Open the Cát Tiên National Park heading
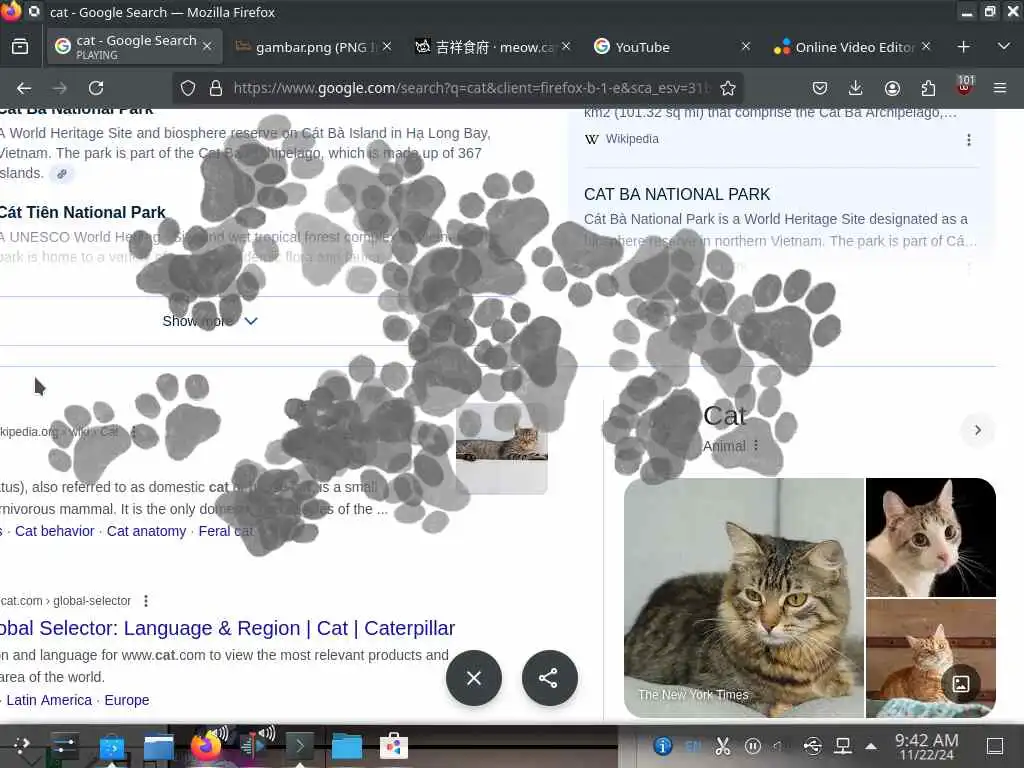Viewport: 1024px width, 768px height. (82, 212)
